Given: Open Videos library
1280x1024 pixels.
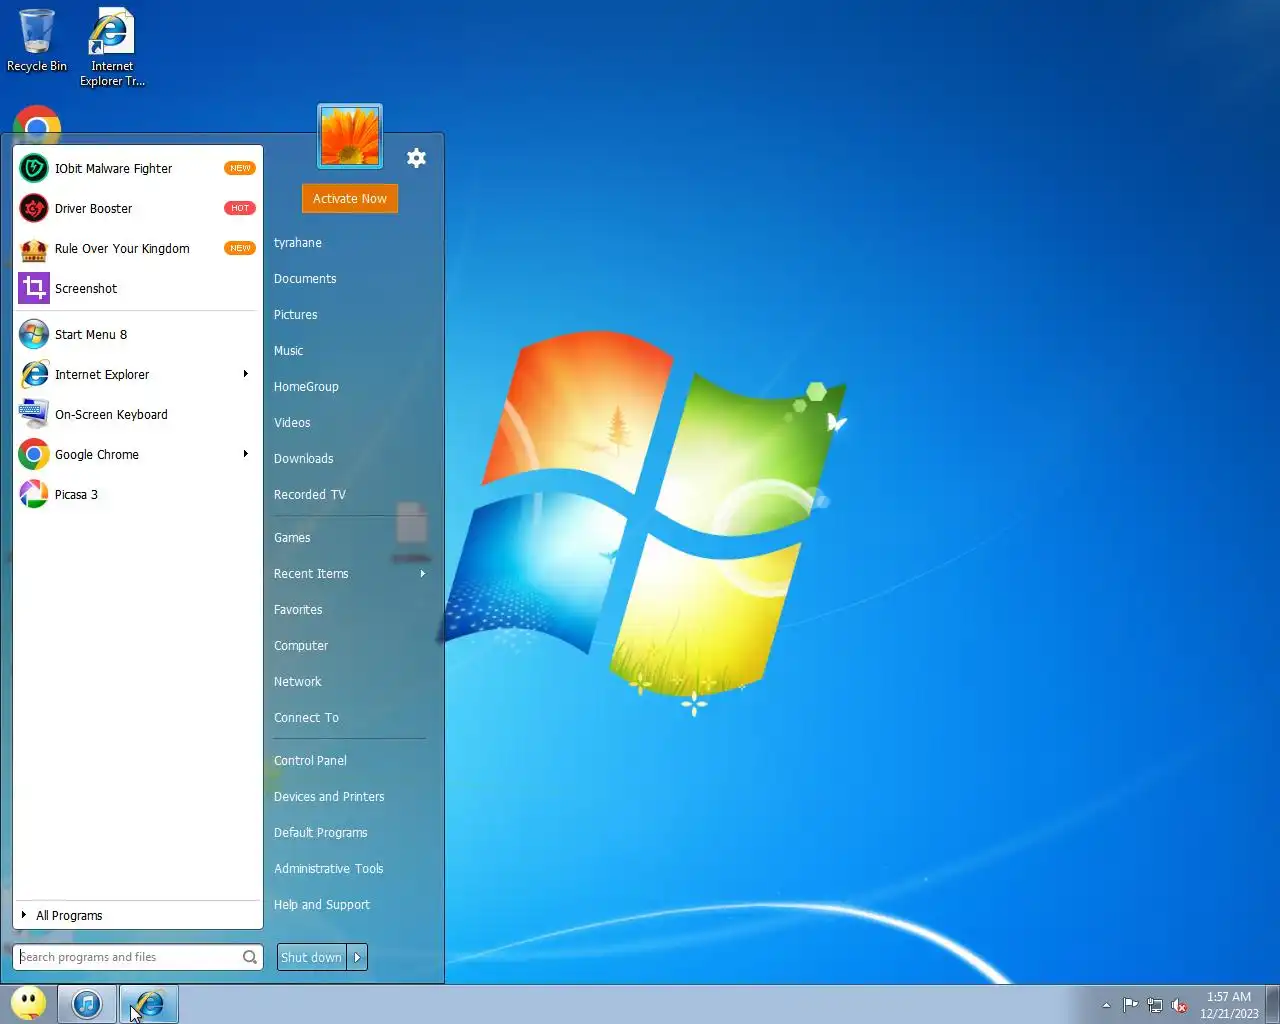Looking at the screenshot, I should (292, 422).
